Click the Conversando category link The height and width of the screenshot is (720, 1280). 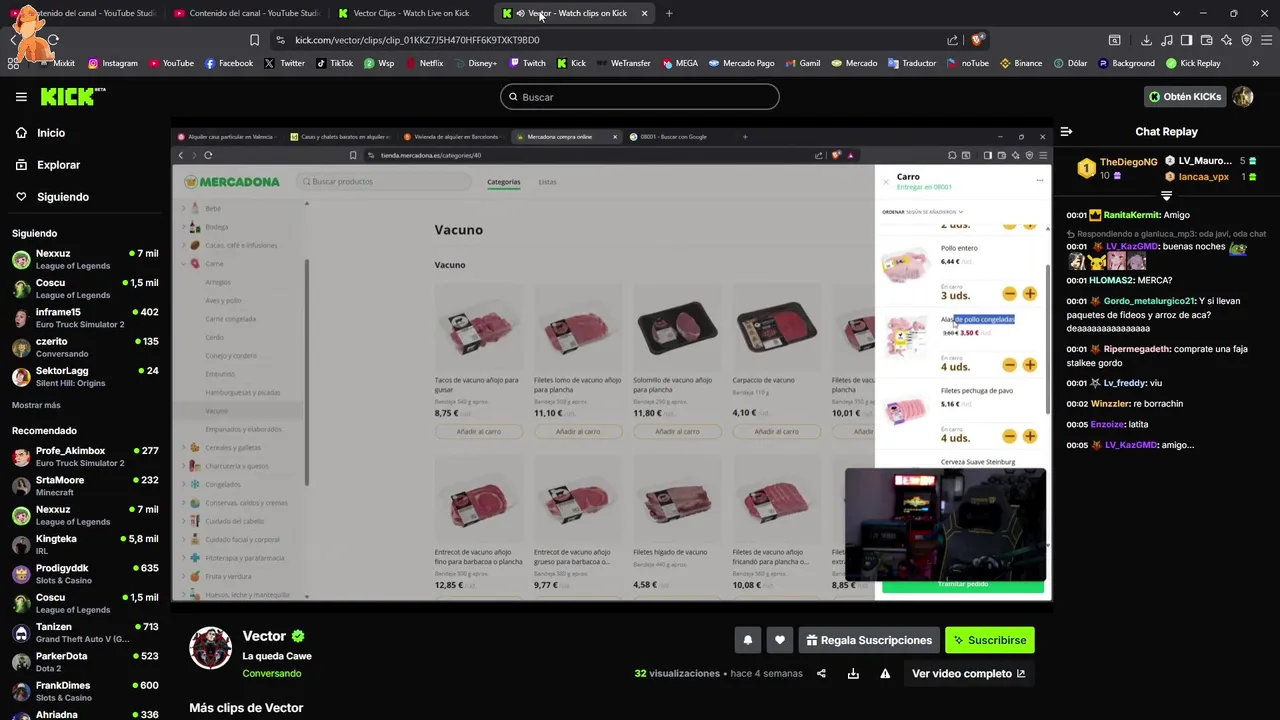(x=271, y=674)
